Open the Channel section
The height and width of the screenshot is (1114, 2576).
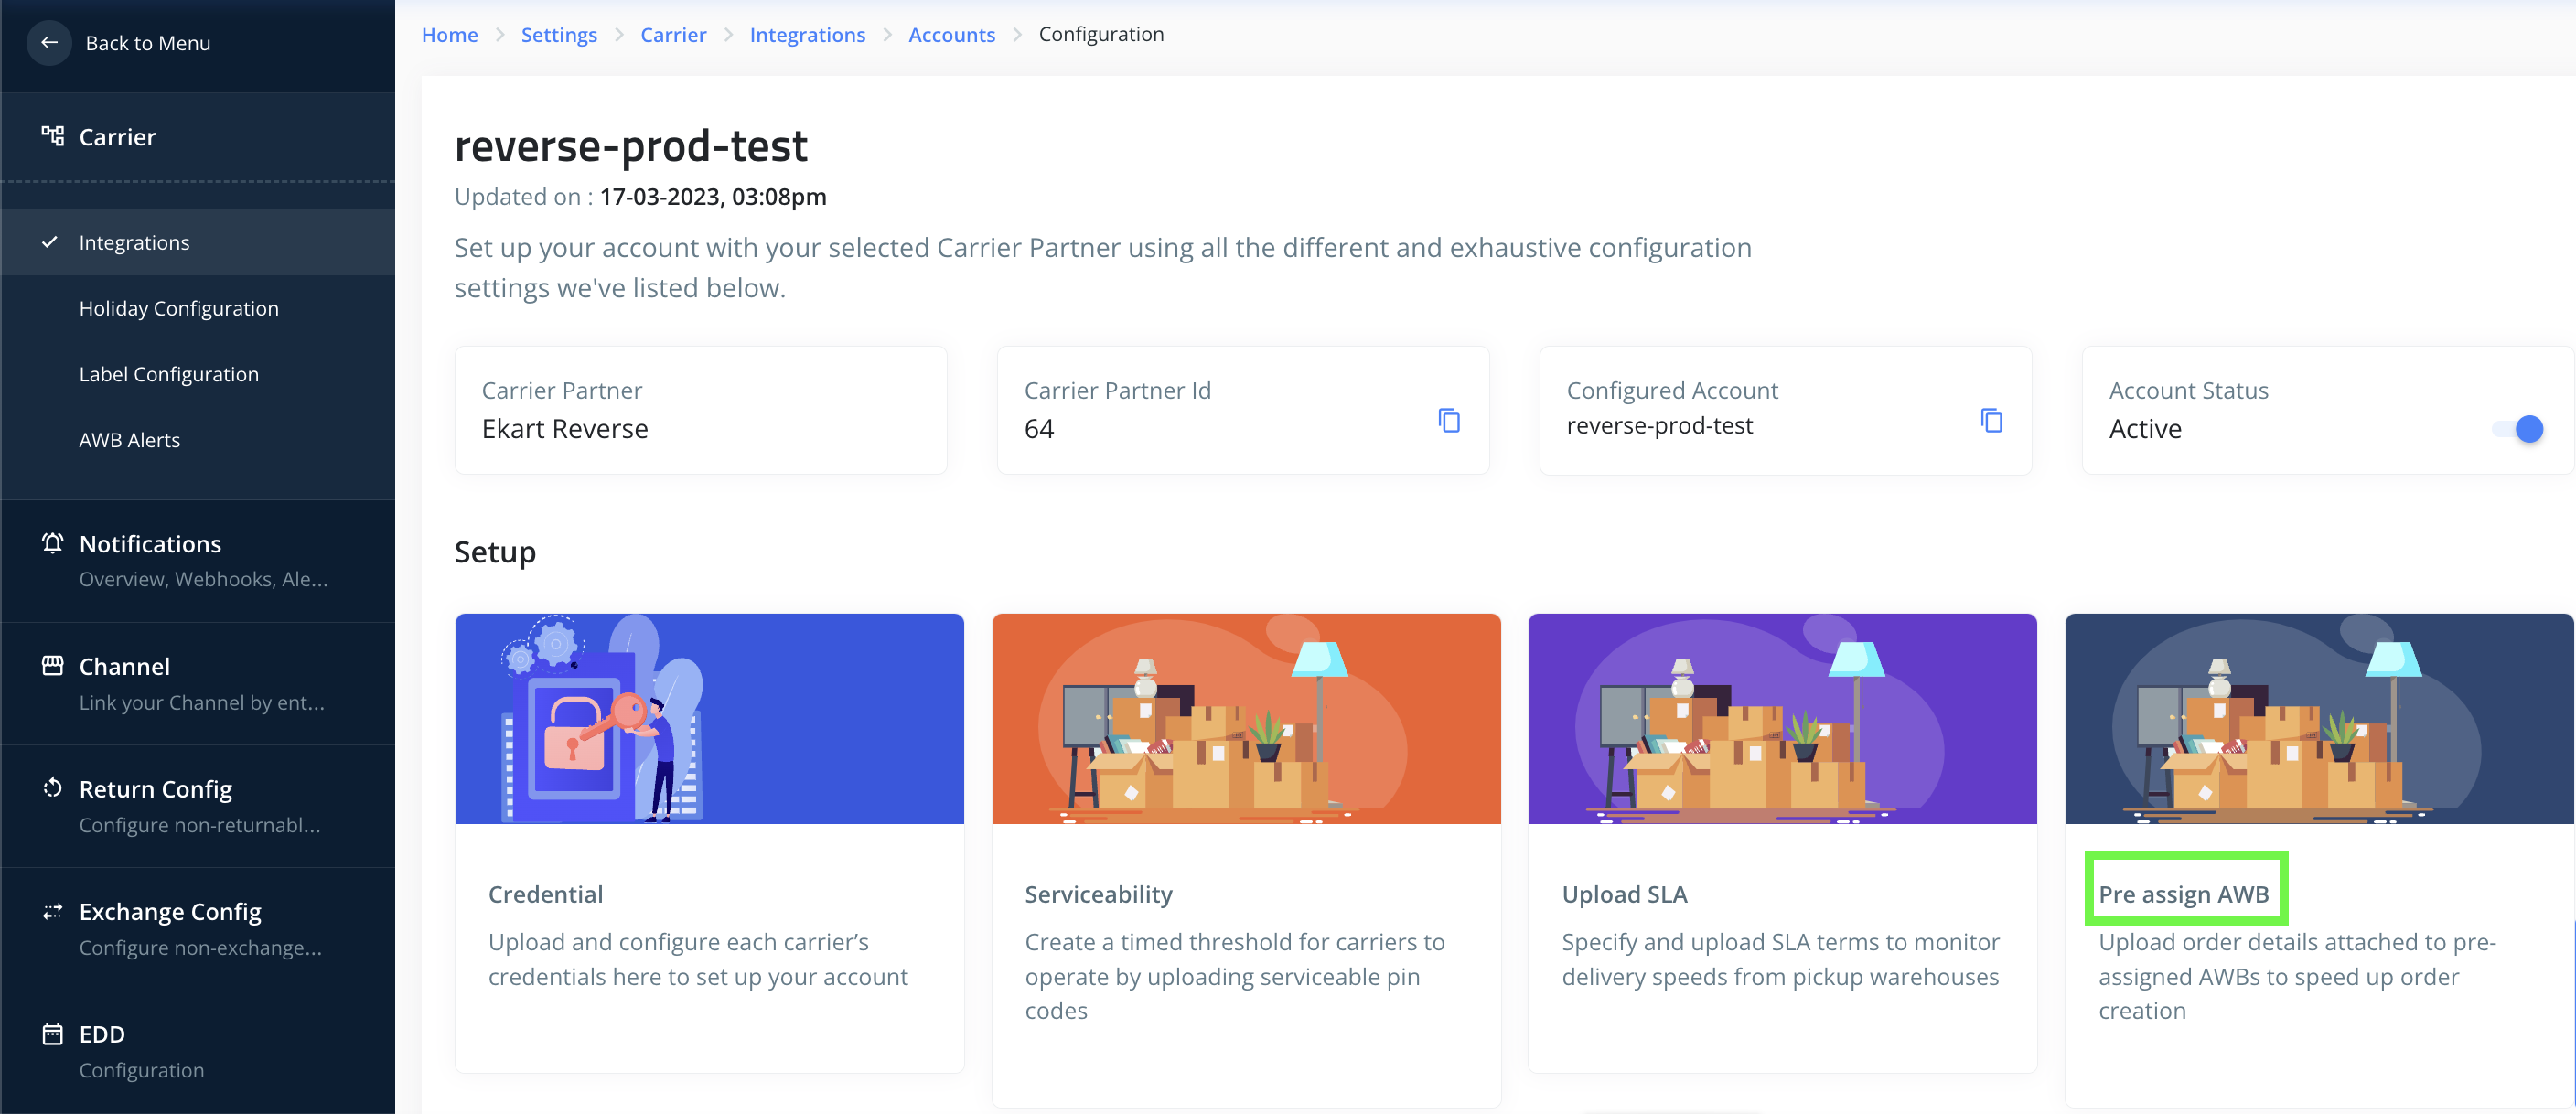pos(198,684)
